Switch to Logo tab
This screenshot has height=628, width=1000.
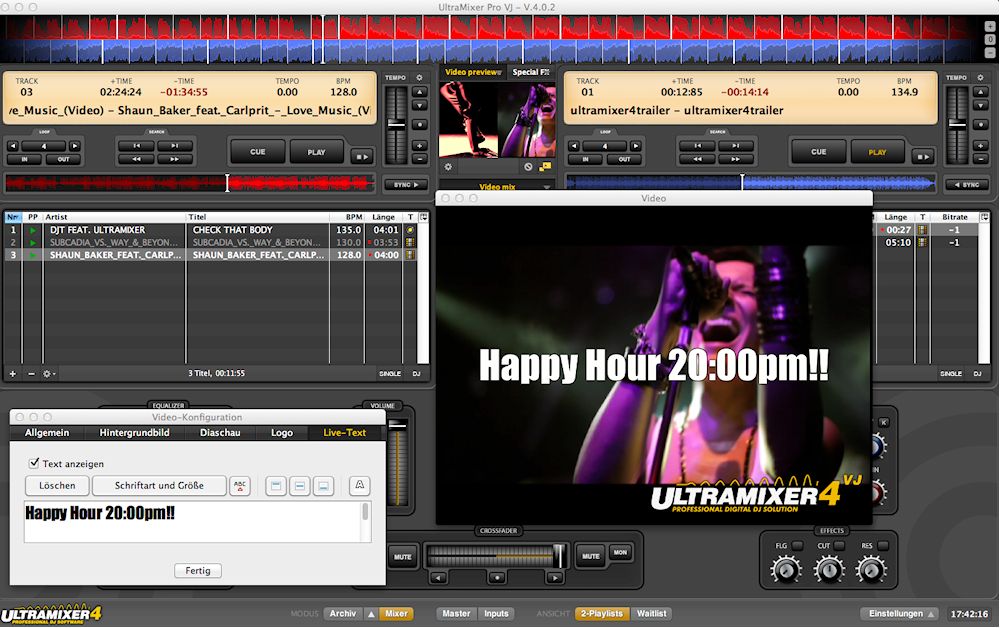[281, 432]
